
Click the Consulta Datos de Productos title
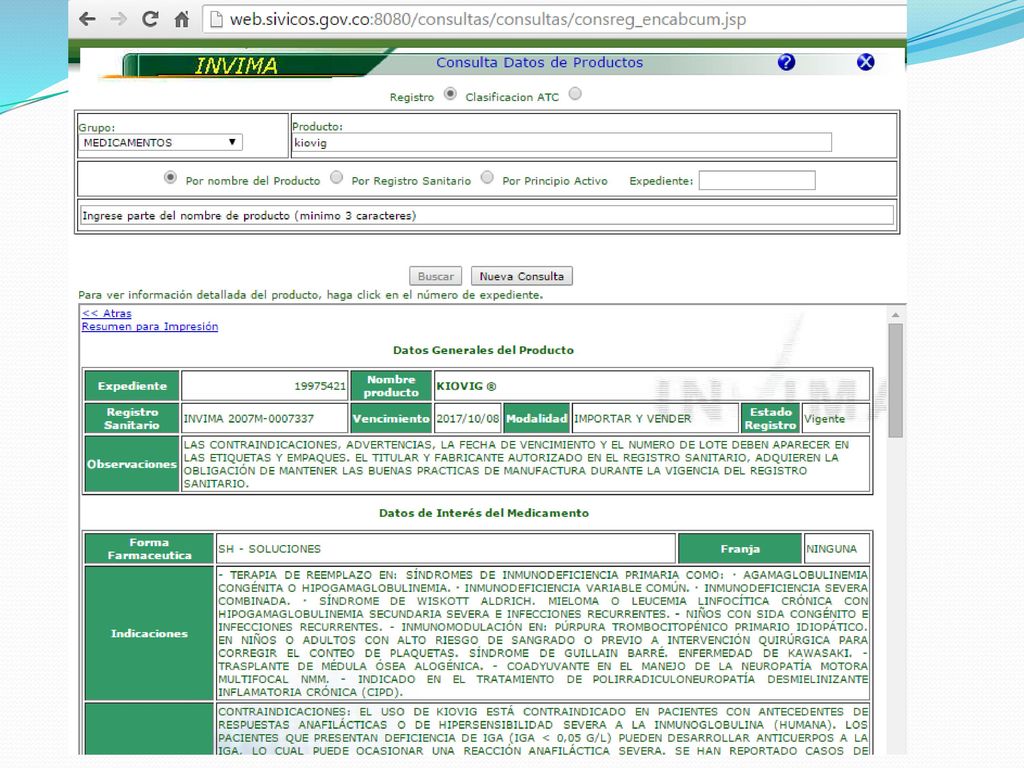(539, 63)
